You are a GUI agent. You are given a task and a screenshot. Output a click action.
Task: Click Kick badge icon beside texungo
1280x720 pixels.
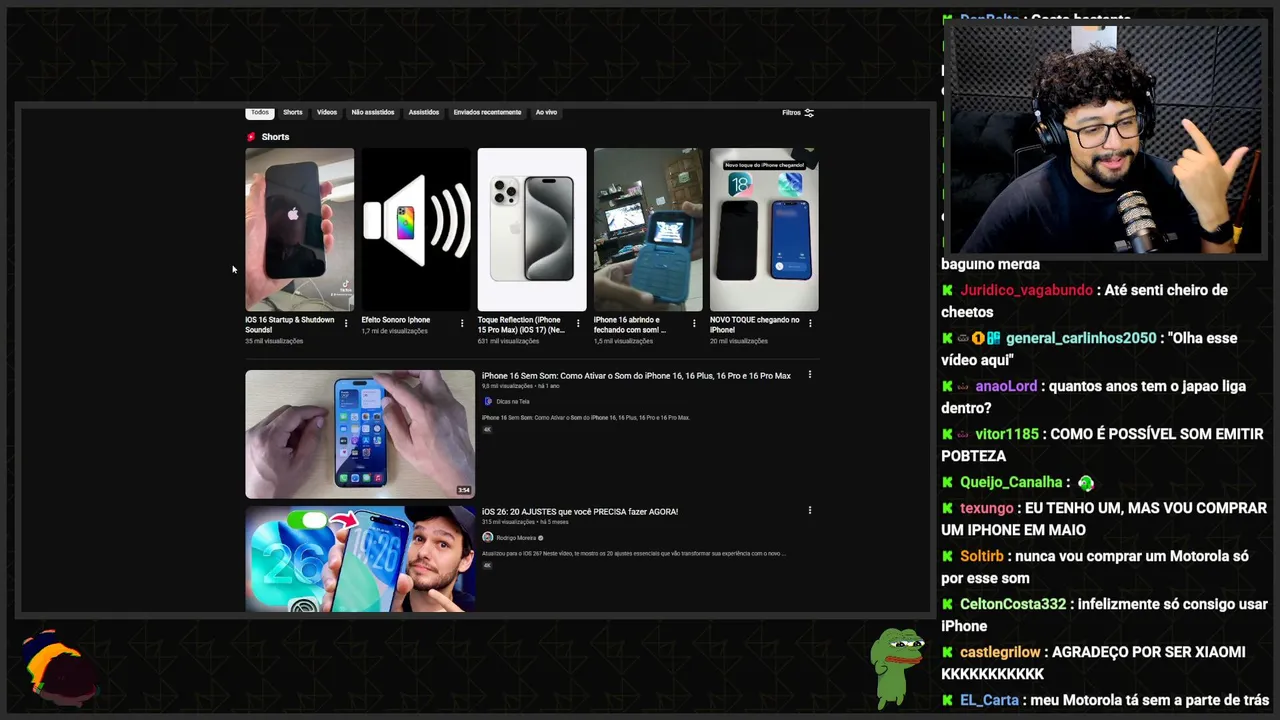pyautogui.click(x=947, y=508)
